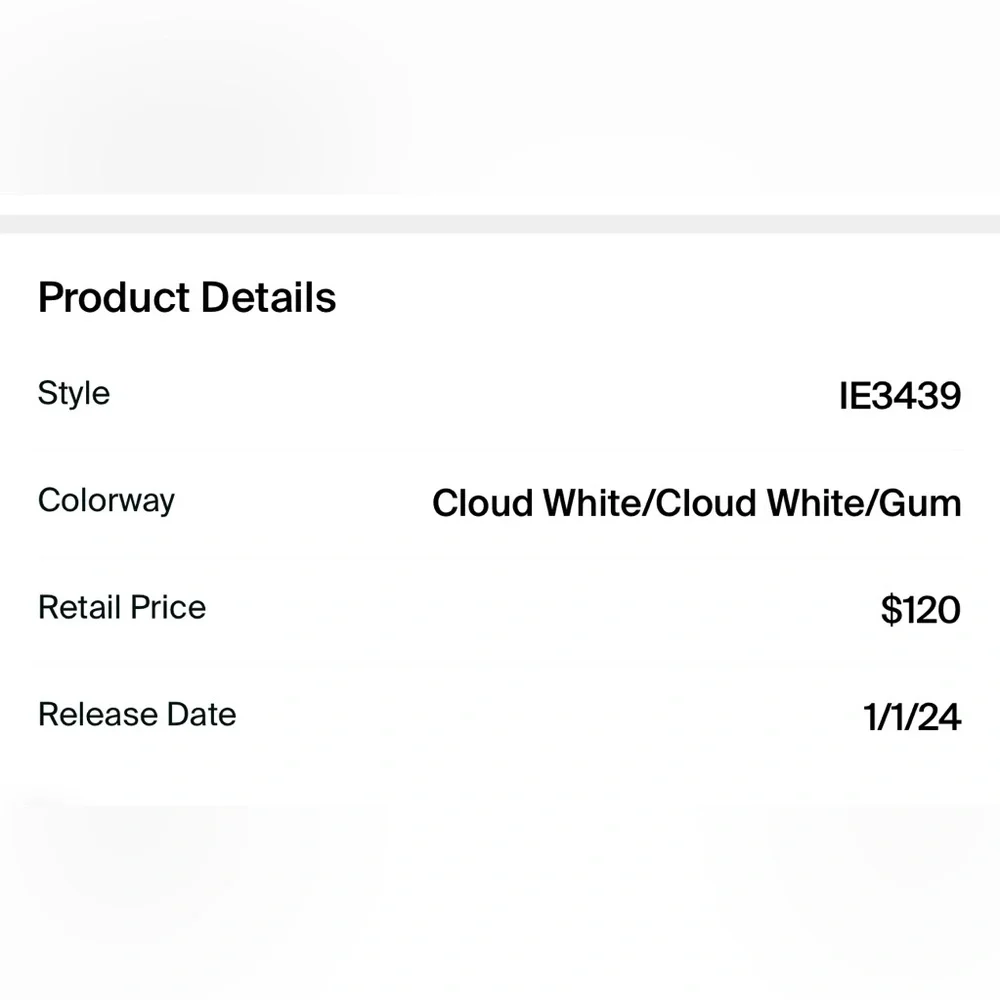Image resolution: width=1000 pixels, height=1000 pixels.
Task: Click the Product Details heading
Action: (x=187, y=298)
